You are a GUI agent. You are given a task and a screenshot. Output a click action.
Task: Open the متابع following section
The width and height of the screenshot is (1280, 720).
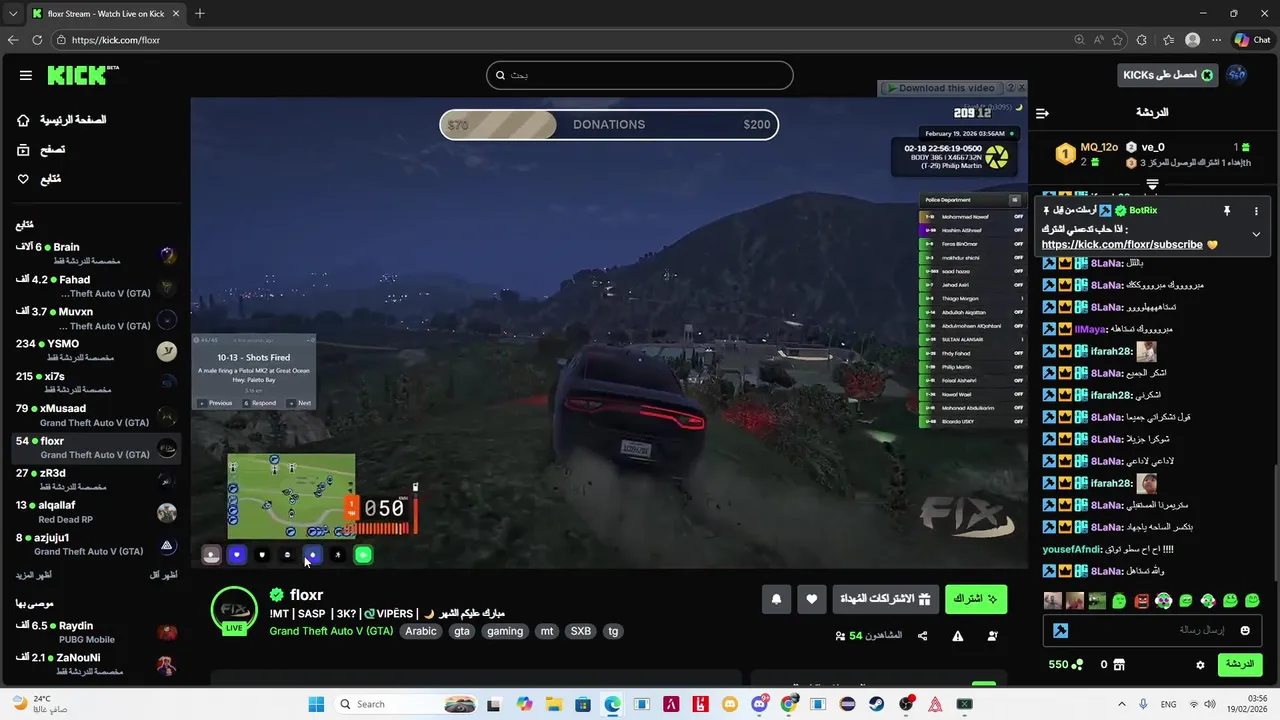[x=39, y=179]
